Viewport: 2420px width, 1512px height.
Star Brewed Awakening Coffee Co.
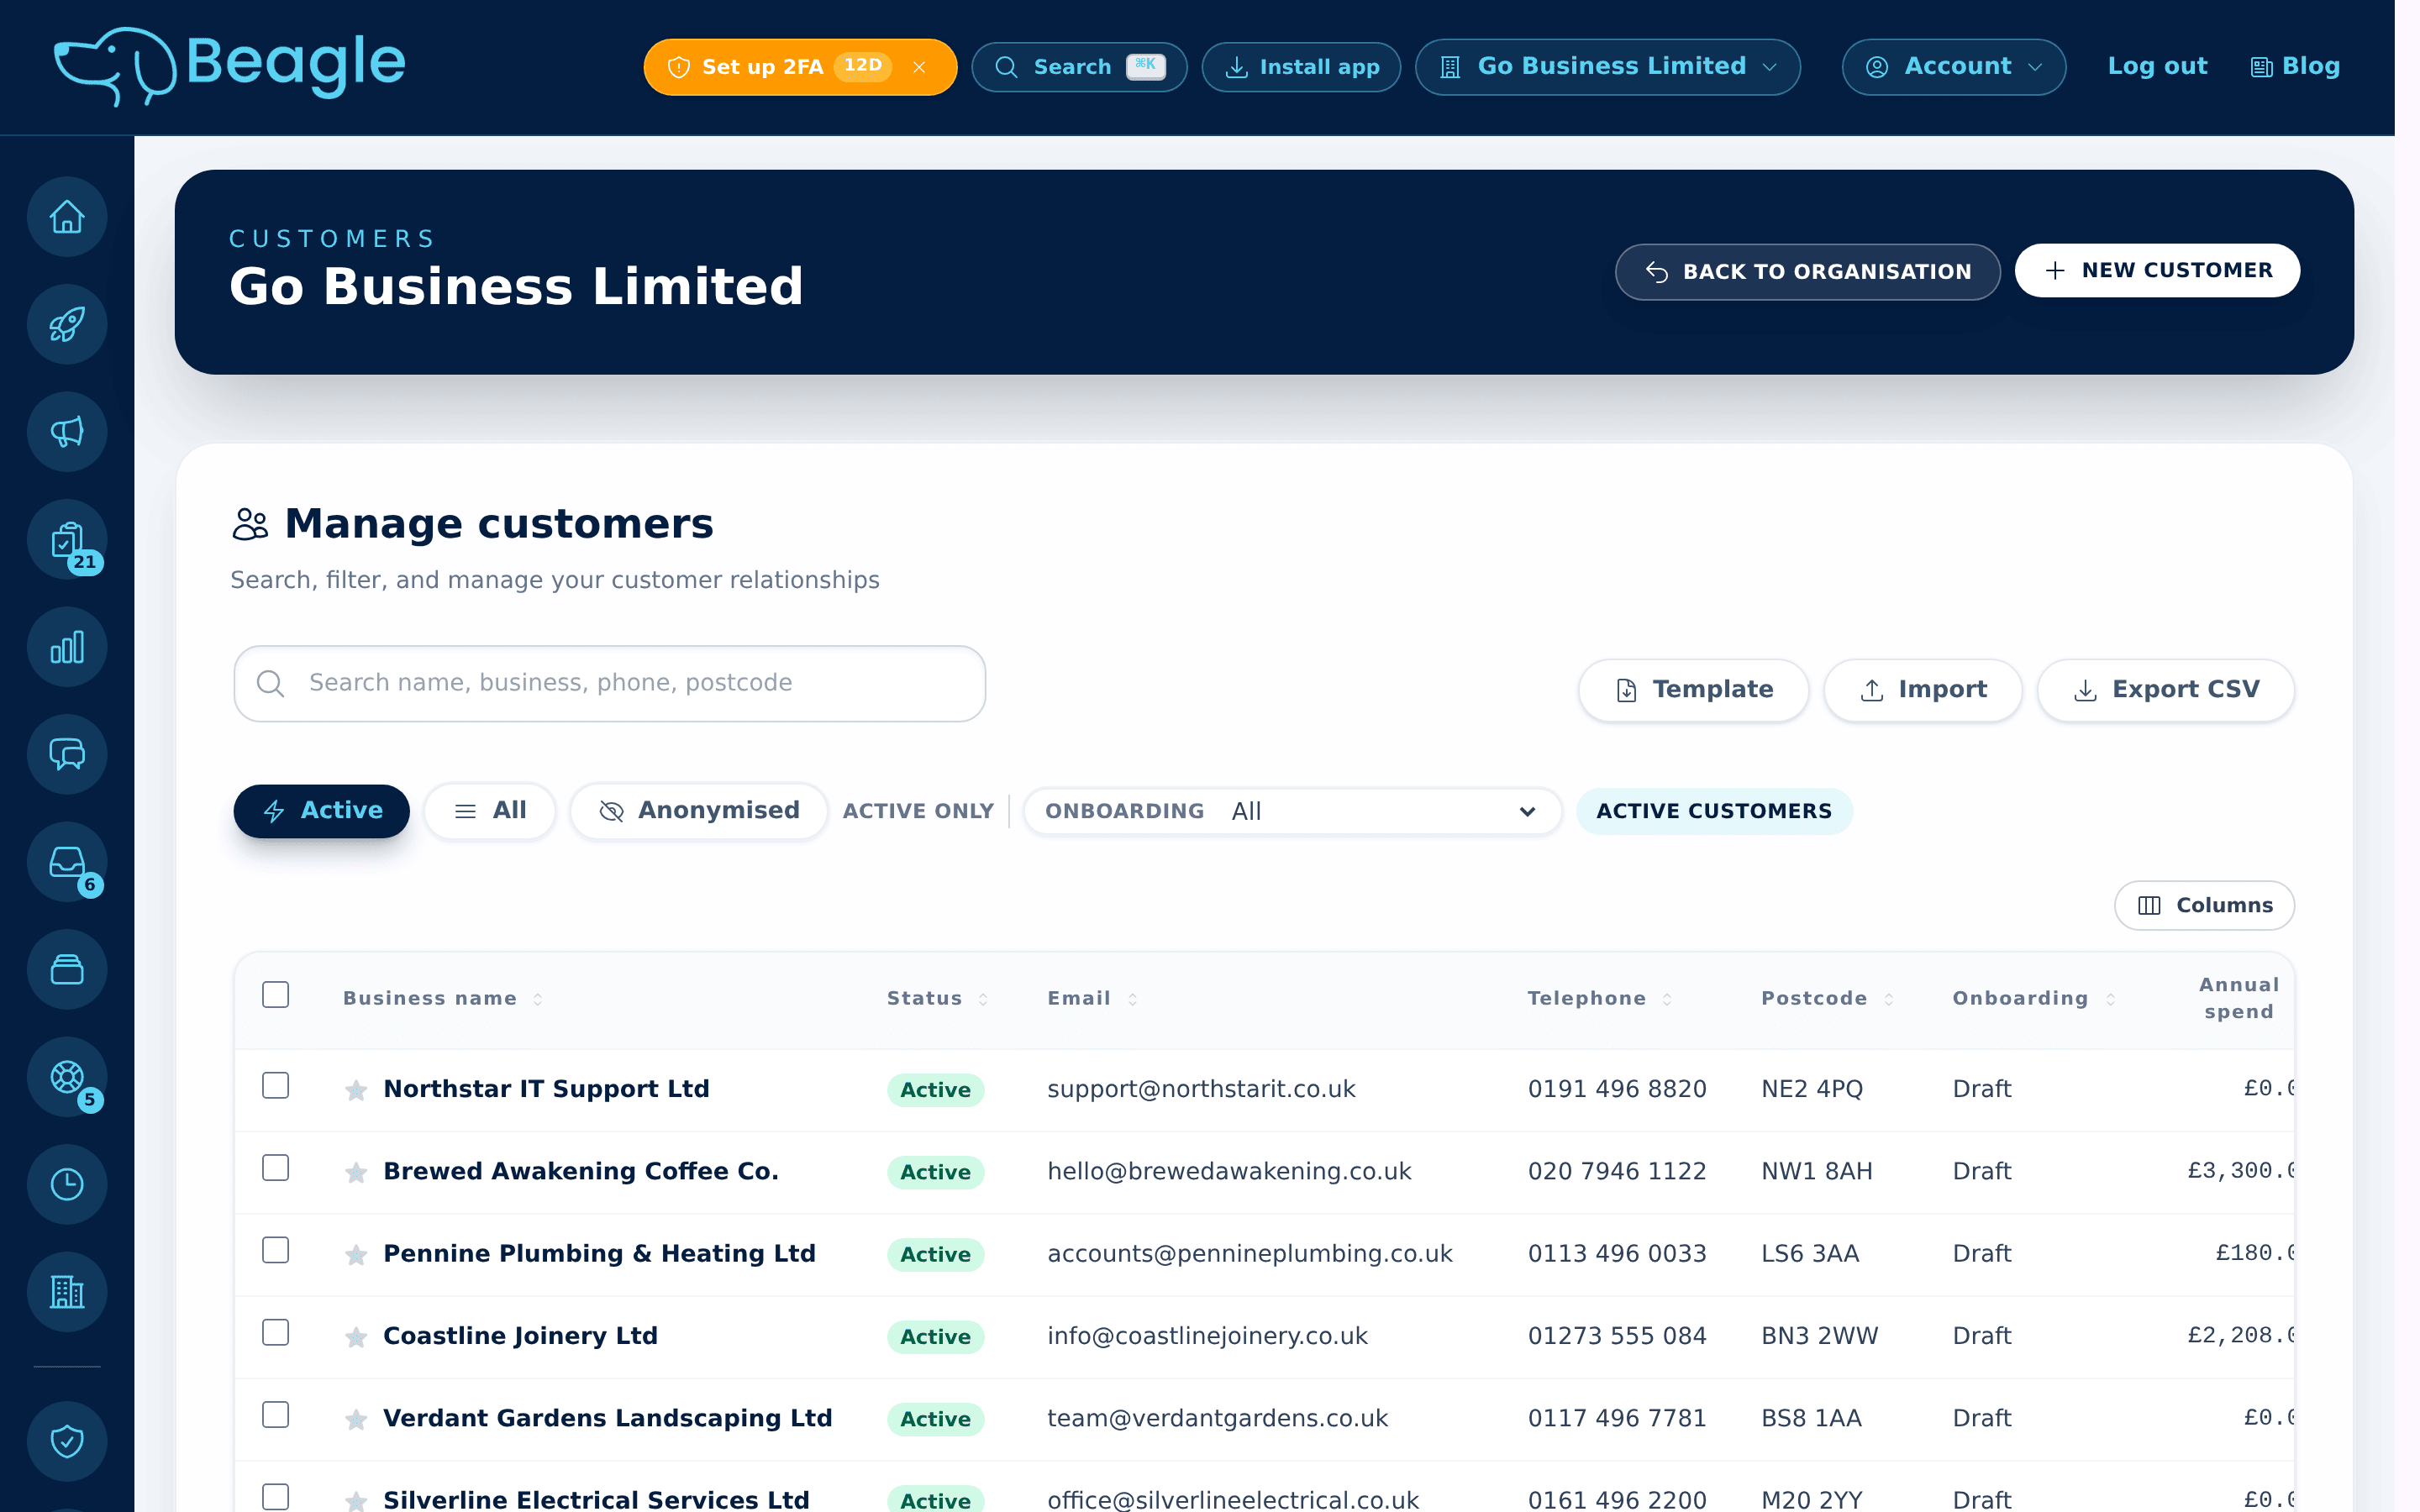pyautogui.click(x=356, y=1172)
